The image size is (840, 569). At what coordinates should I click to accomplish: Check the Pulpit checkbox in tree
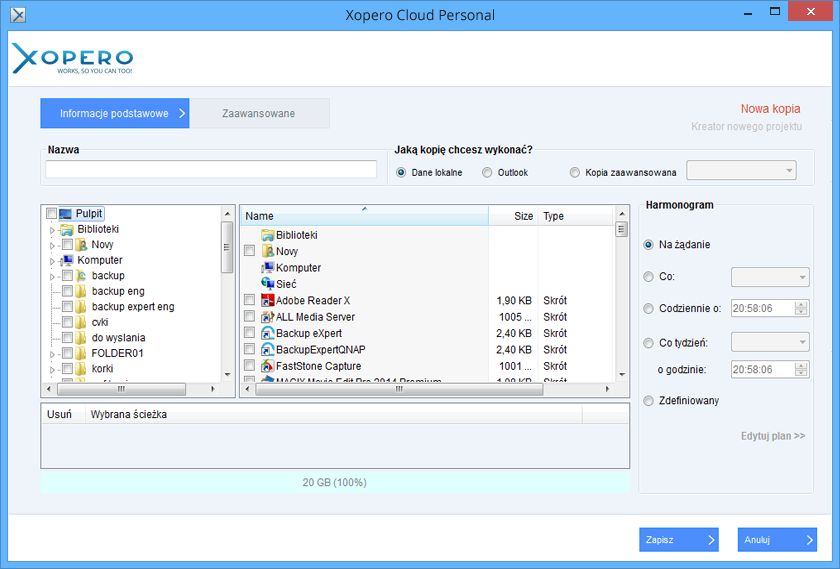click(51, 214)
